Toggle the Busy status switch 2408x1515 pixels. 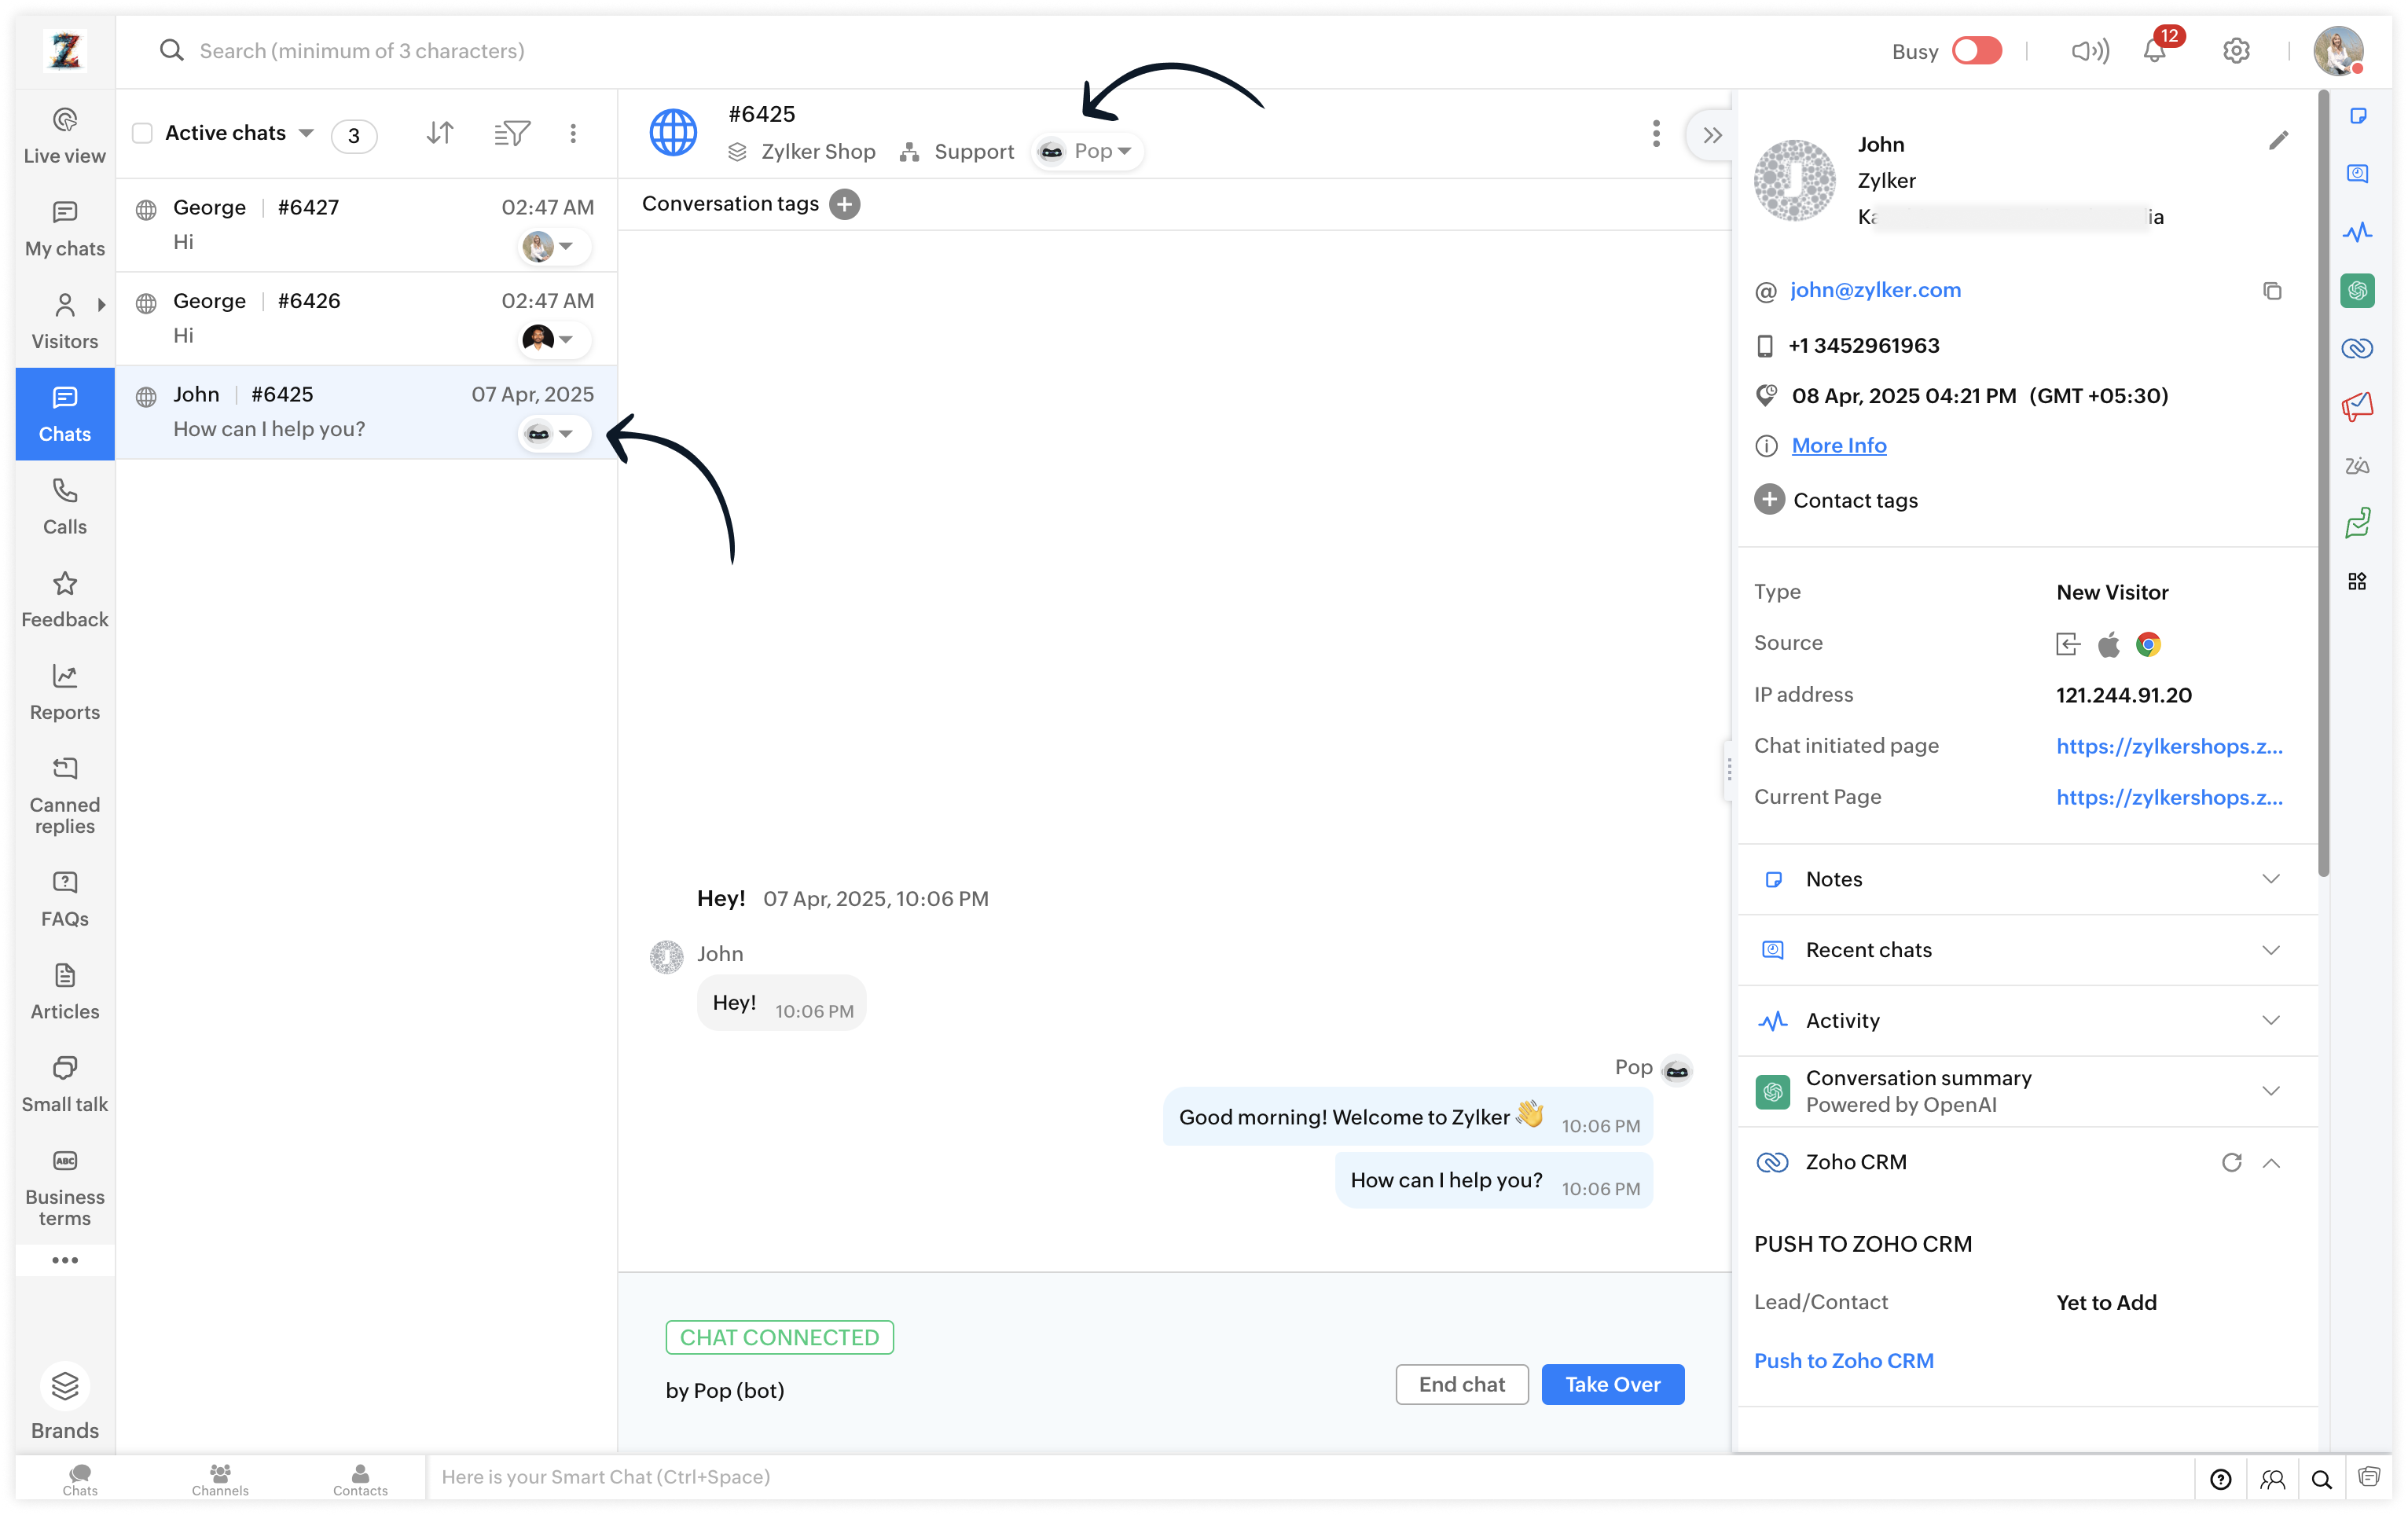coord(1976,52)
